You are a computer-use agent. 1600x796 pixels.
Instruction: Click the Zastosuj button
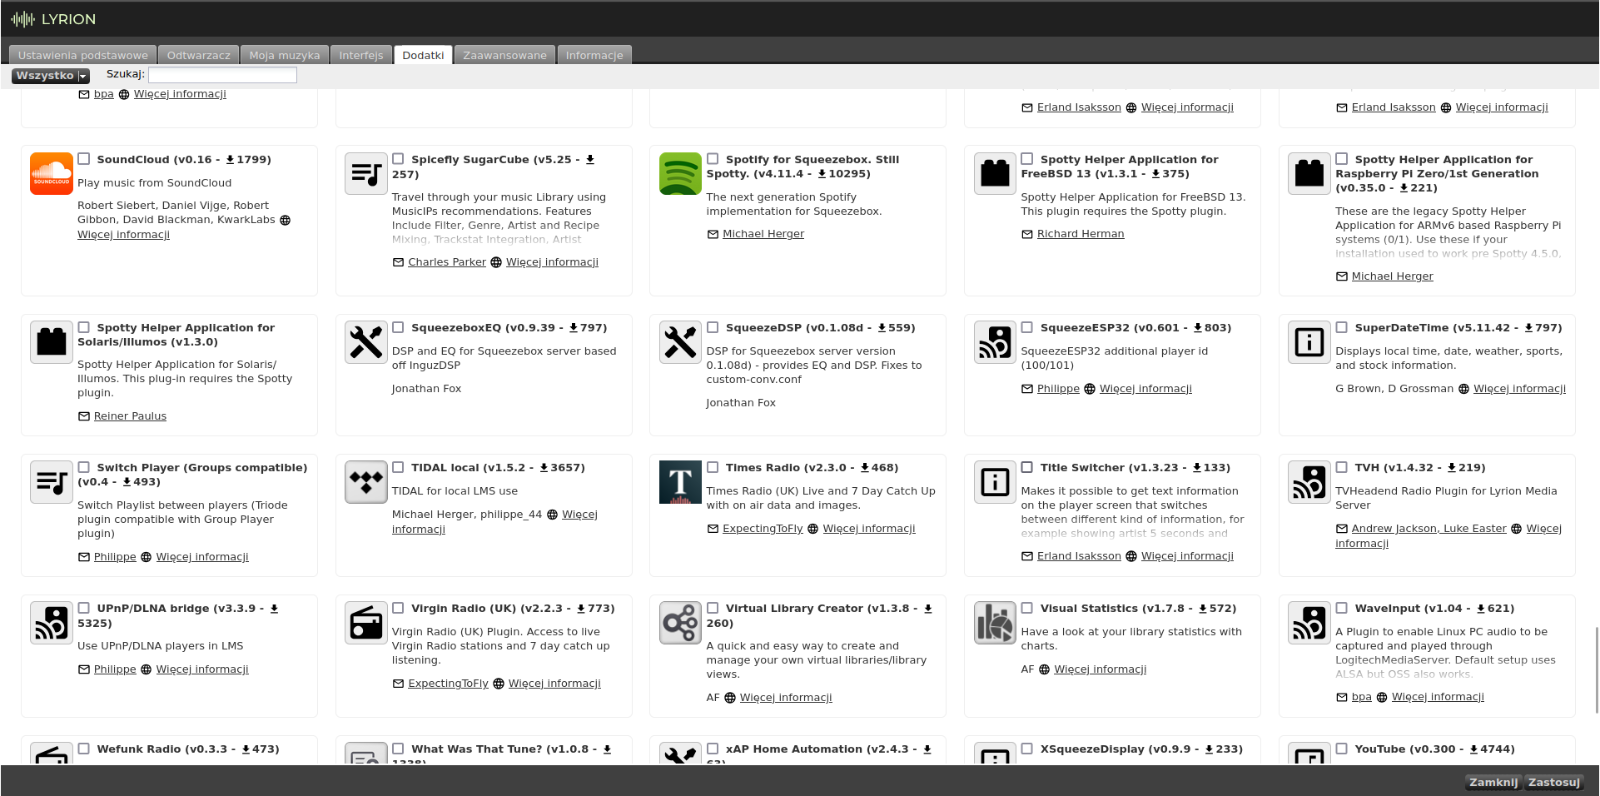click(x=1554, y=782)
